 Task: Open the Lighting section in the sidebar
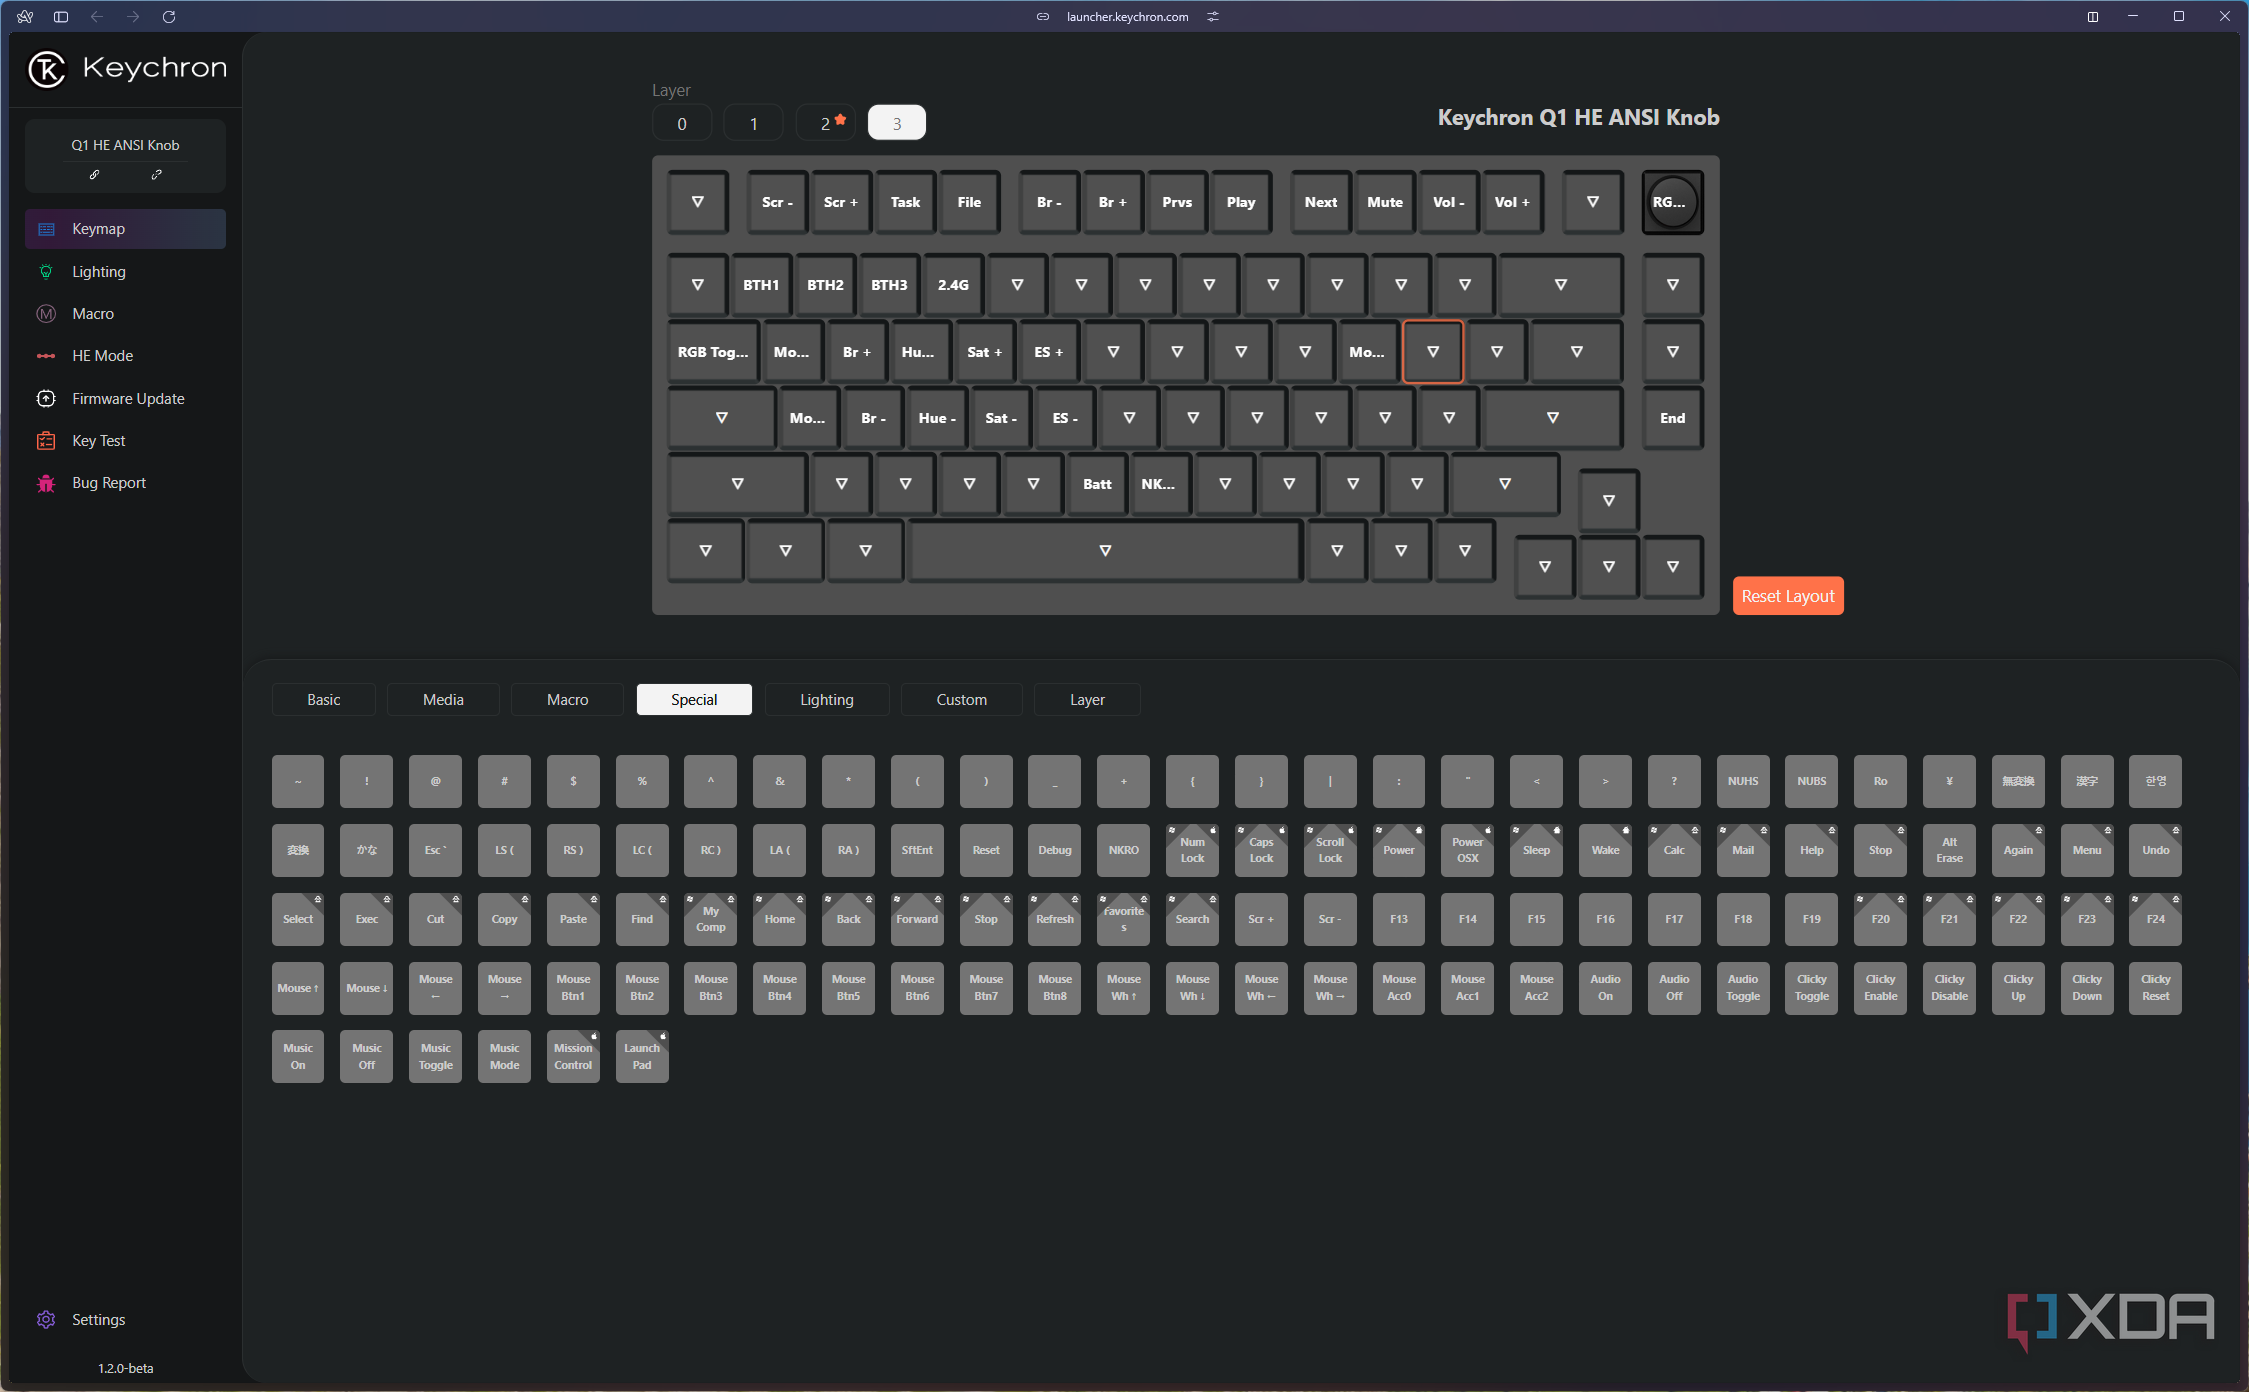coord(125,272)
